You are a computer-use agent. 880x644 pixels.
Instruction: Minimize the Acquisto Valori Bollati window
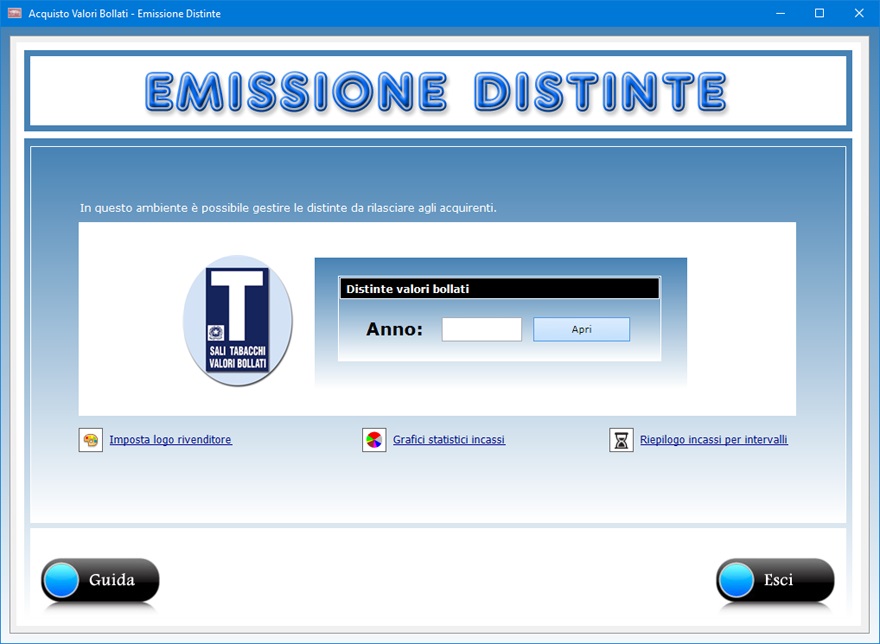[780, 13]
